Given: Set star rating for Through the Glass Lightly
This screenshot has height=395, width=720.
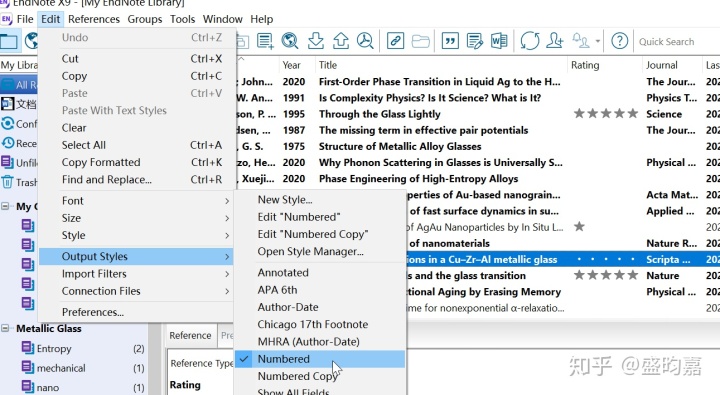Looking at the screenshot, I should [606, 113].
